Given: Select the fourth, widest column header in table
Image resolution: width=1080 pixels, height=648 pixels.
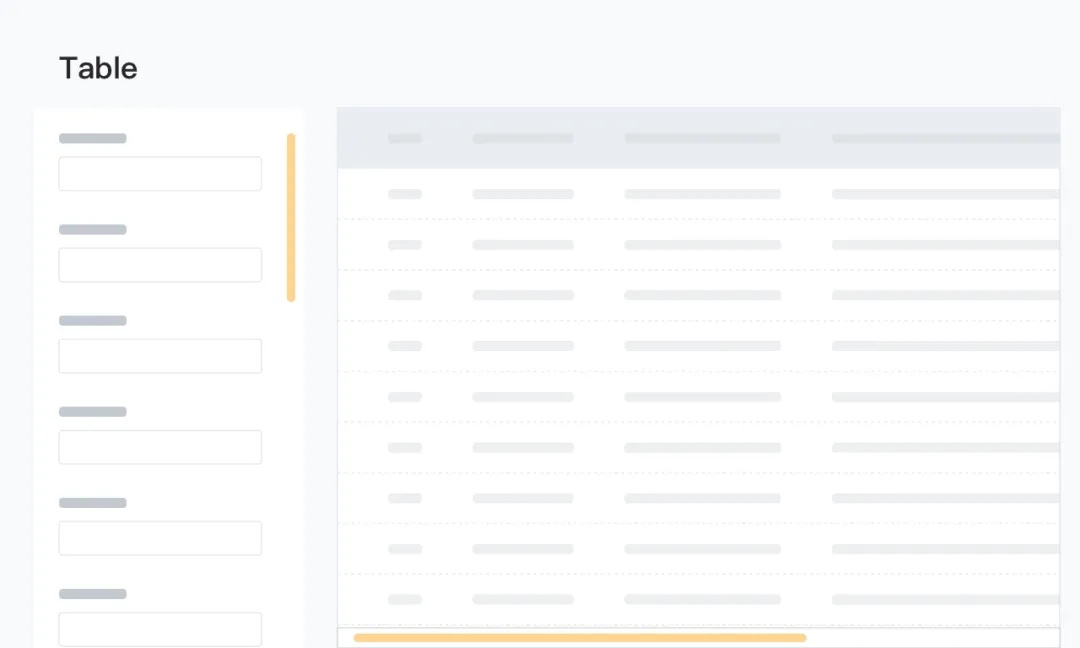Looking at the screenshot, I should [x=945, y=138].
